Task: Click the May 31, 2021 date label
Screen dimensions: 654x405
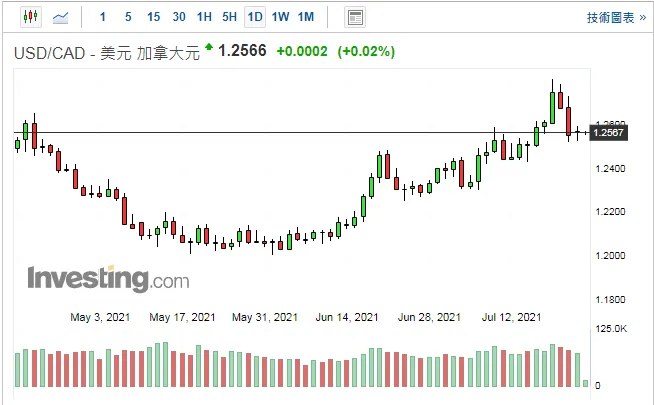Action: click(x=265, y=317)
